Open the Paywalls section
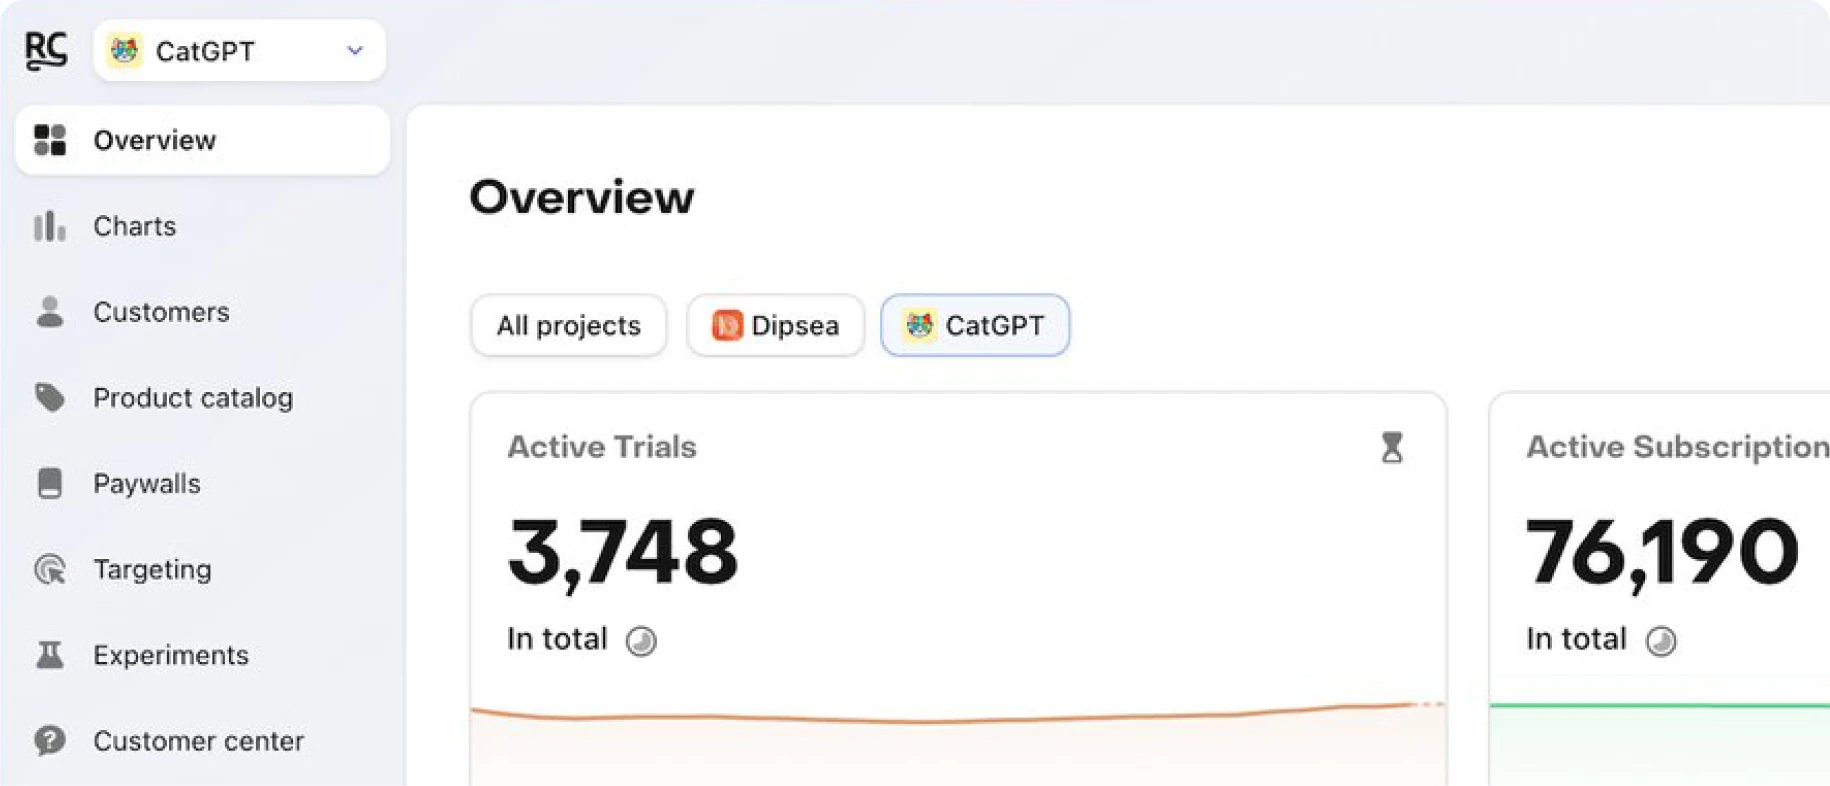Viewport: 1830px width, 786px height. click(x=203, y=483)
